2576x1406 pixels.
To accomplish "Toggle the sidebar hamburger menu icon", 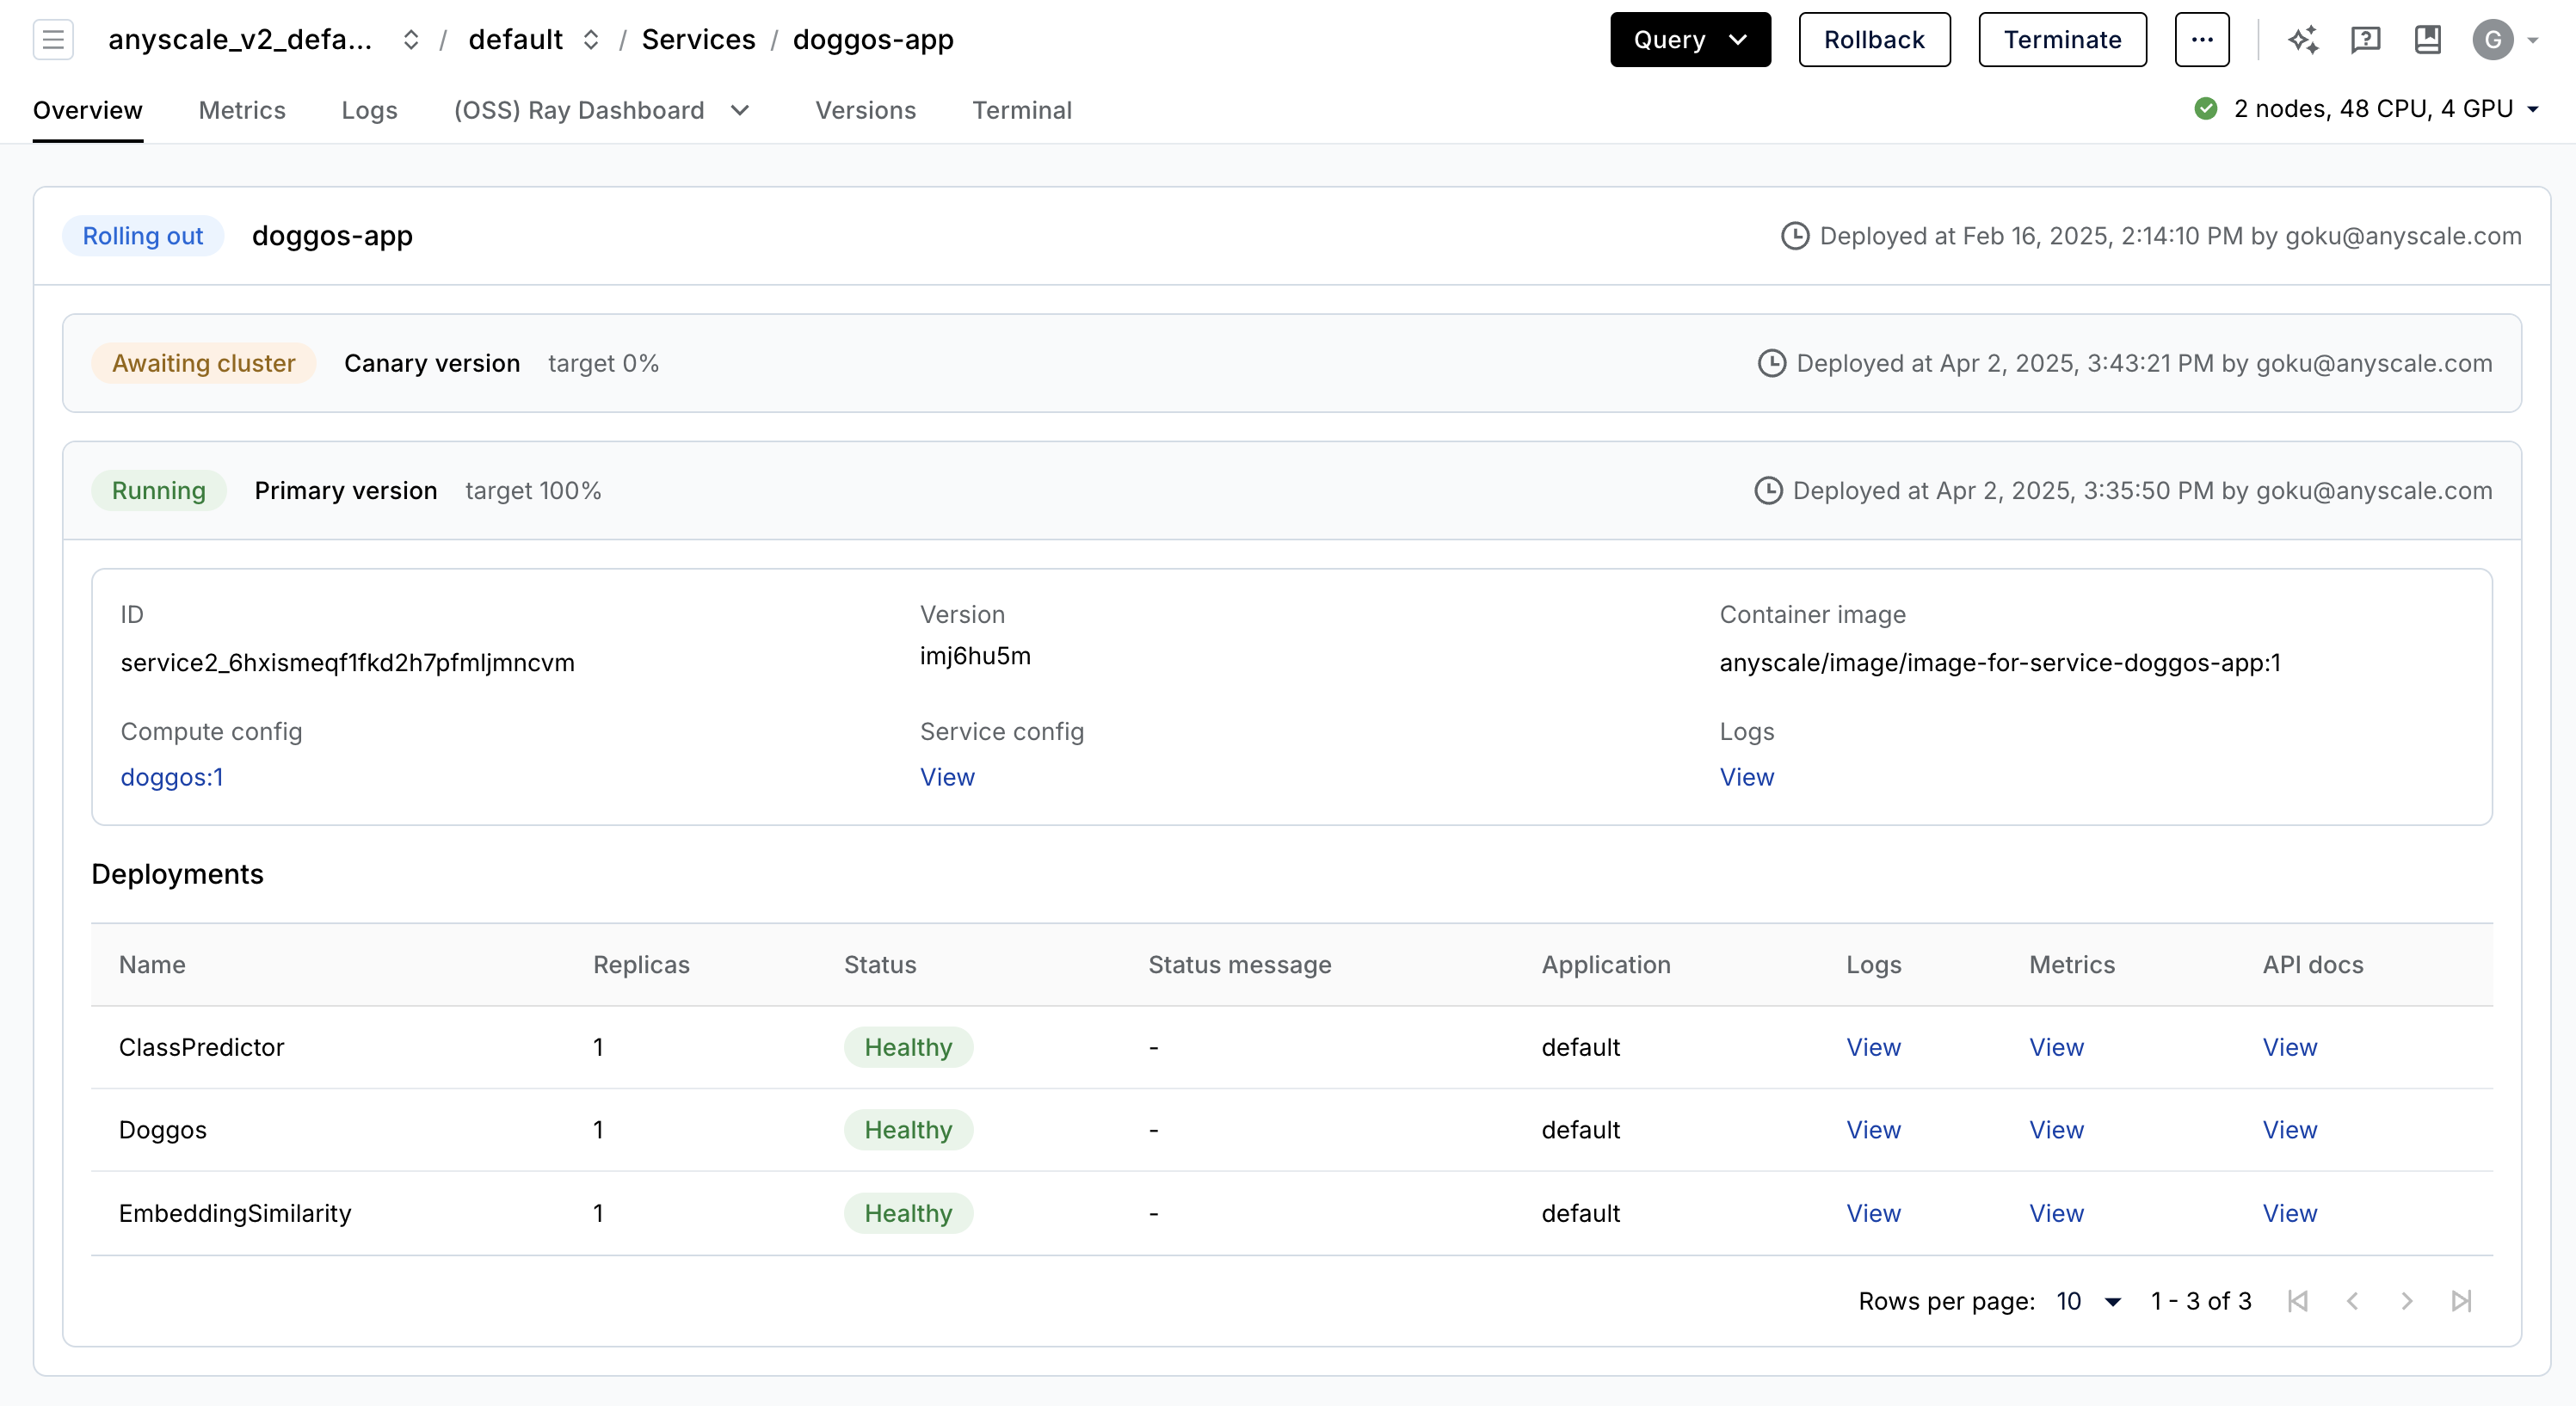I will (53, 40).
